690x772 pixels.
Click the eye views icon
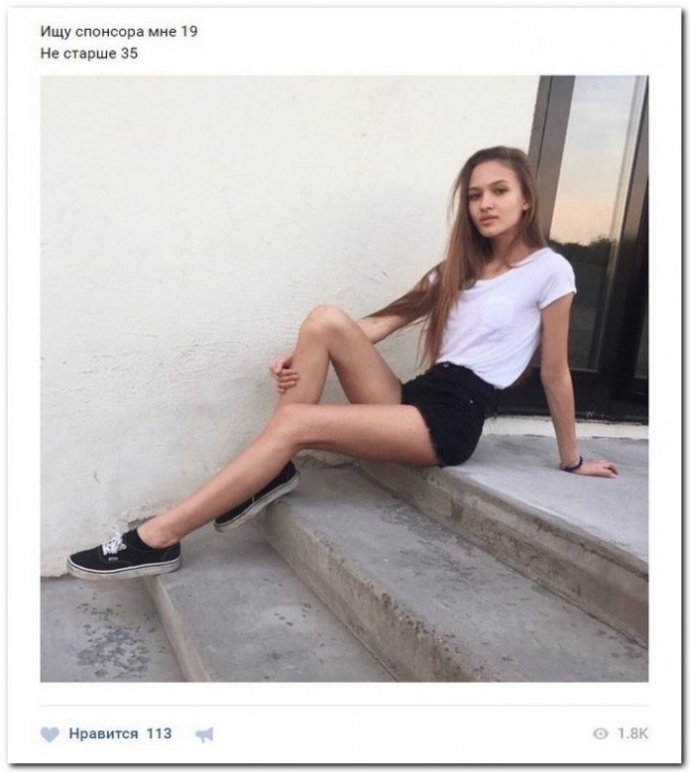pyautogui.click(x=600, y=734)
